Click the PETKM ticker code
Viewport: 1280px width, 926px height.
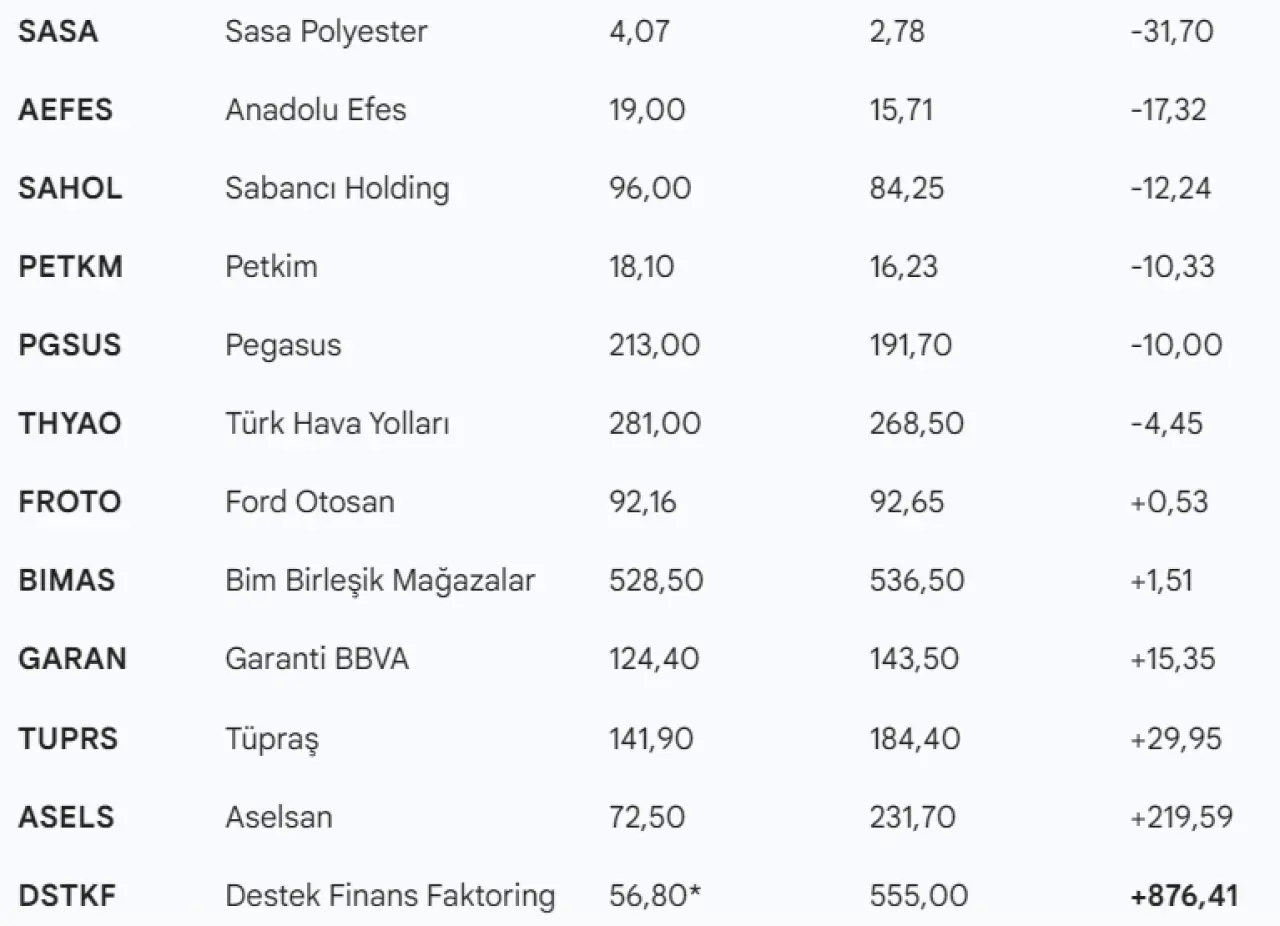coord(70,267)
